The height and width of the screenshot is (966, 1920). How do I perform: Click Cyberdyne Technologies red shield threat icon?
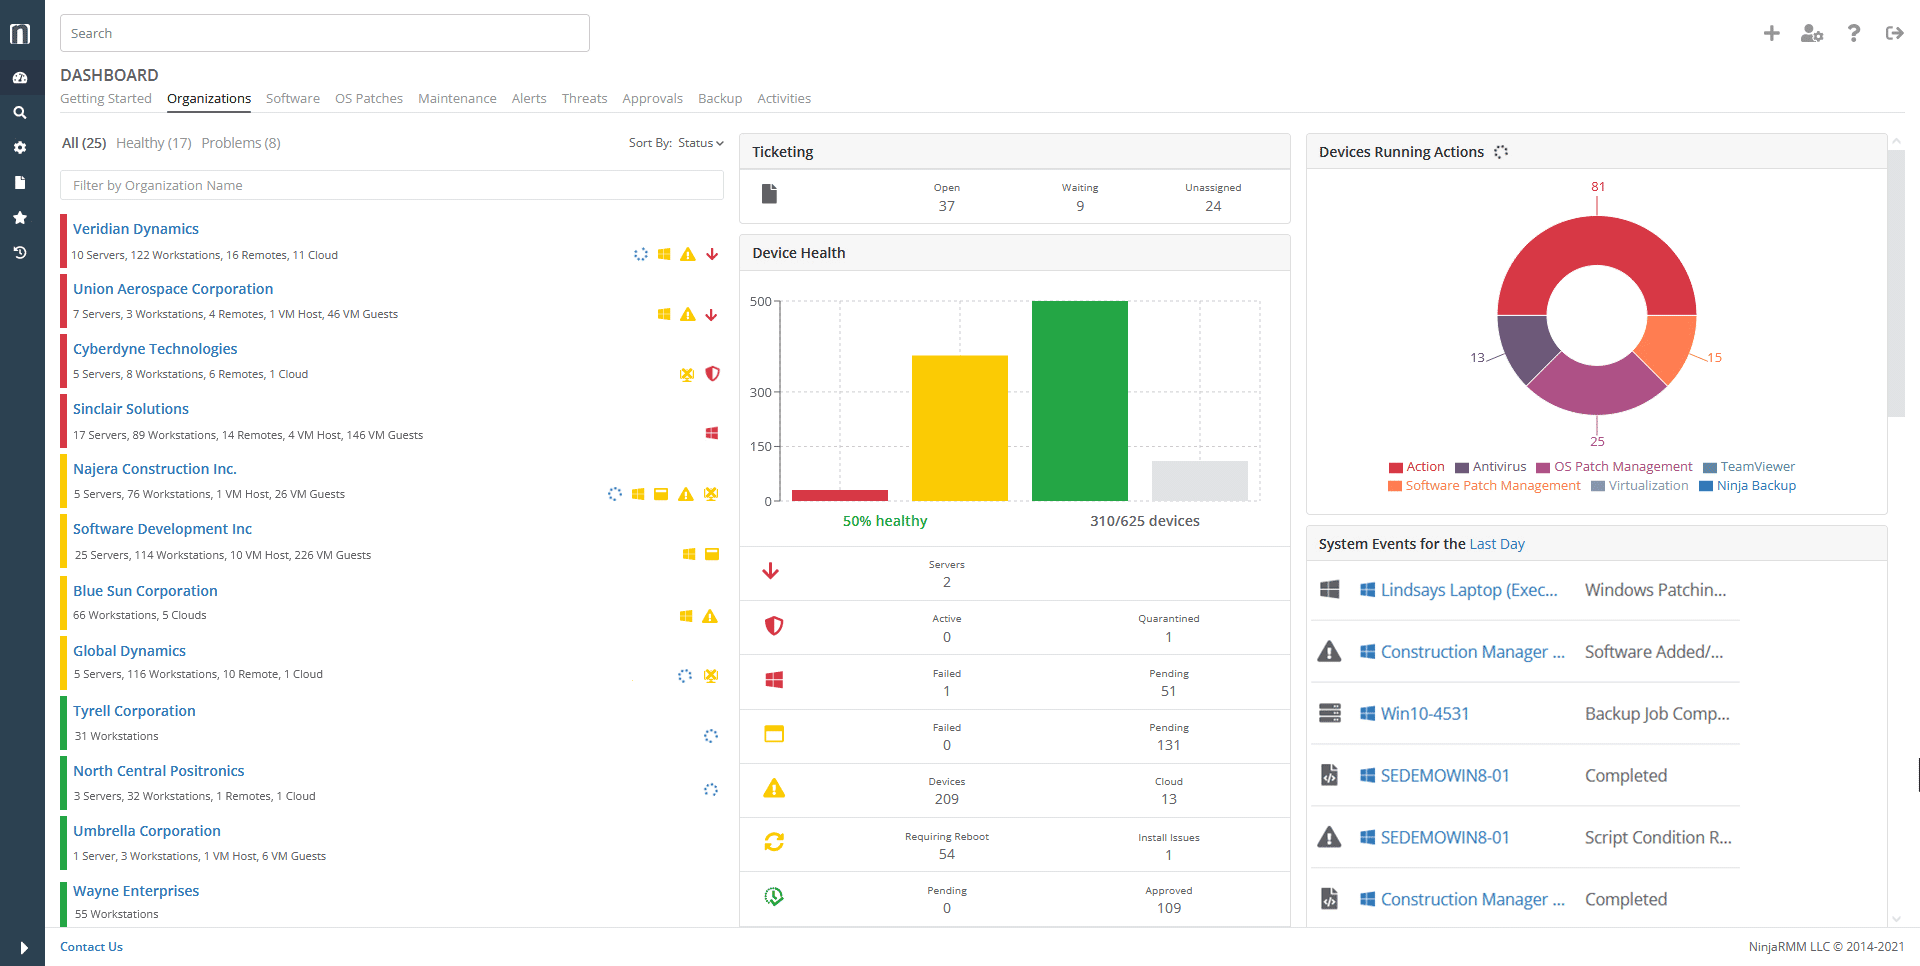point(712,374)
